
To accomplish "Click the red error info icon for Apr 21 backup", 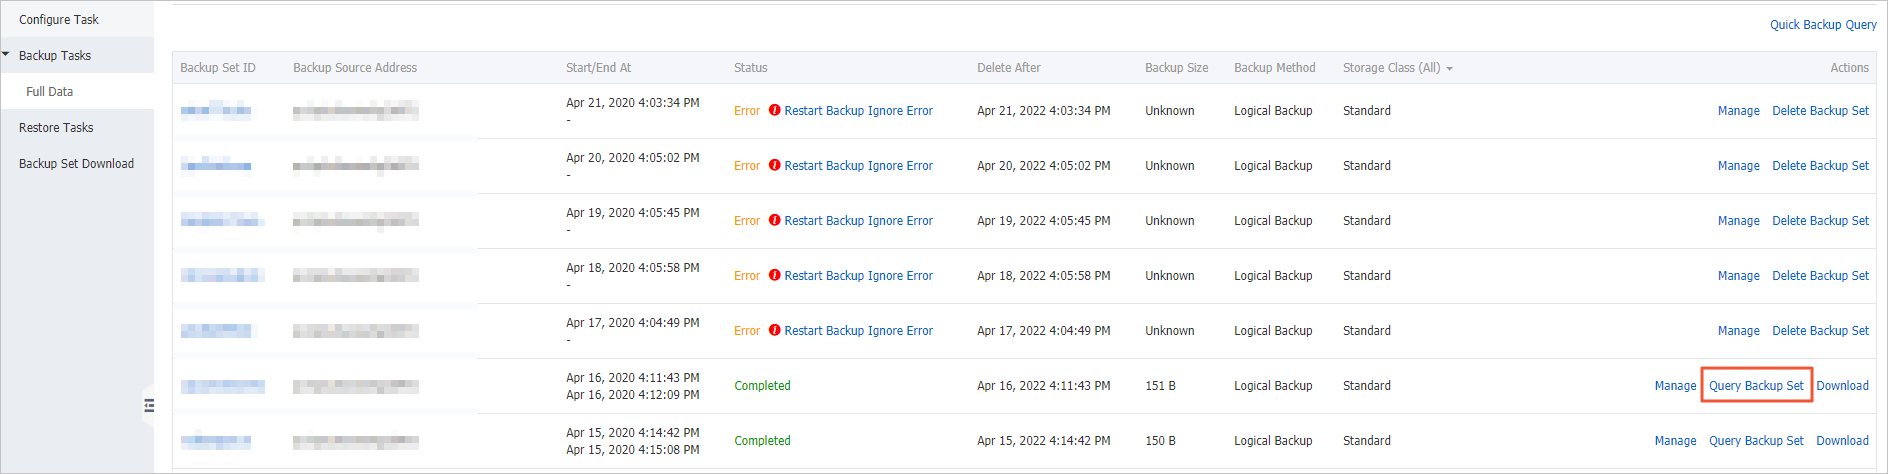I will click(x=774, y=111).
